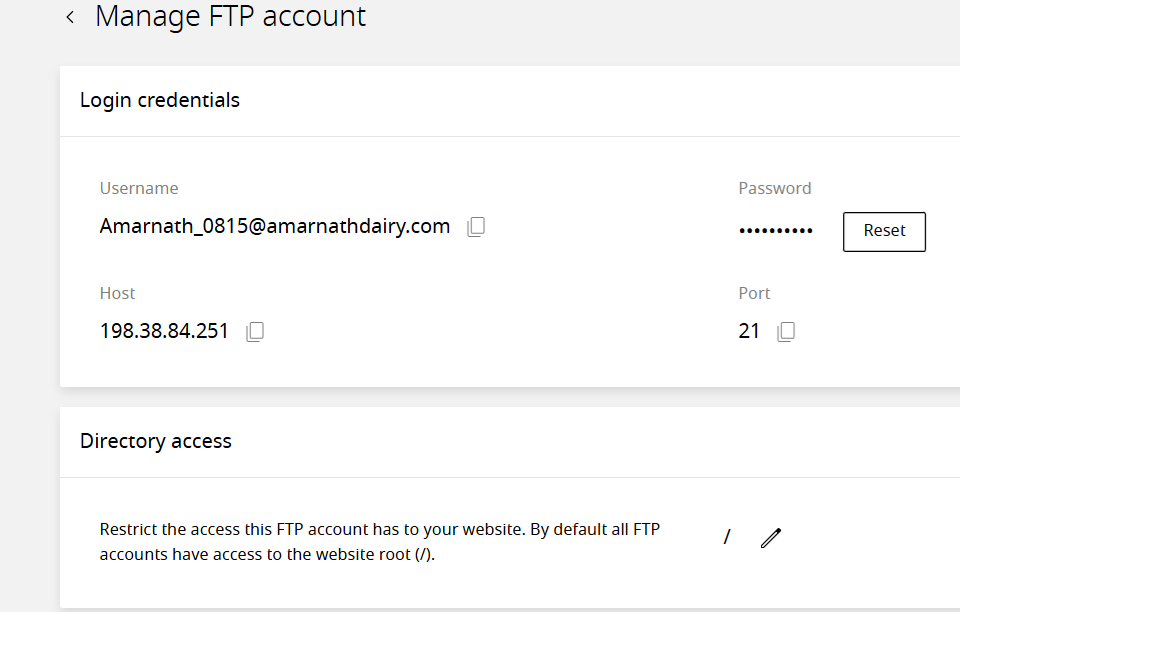Image resolution: width=1152 pixels, height=648 pixels.
Task: Copy the port number
Action: (x=786, y=331)
